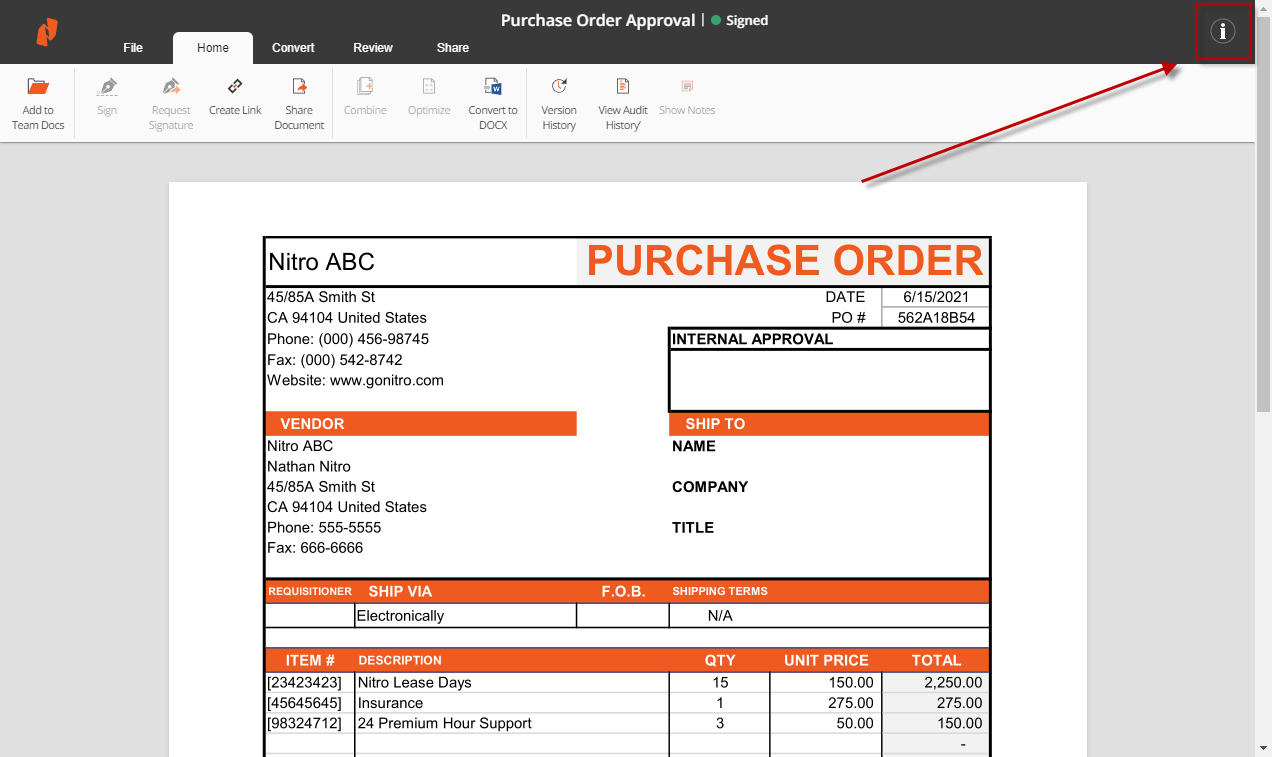Switch to the Review tab

373,48
